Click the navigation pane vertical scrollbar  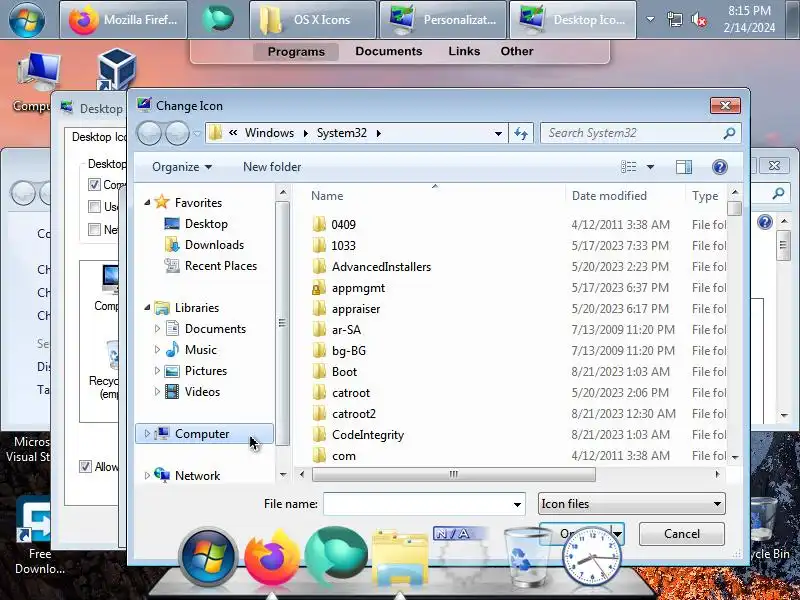[x=282, y=323]
